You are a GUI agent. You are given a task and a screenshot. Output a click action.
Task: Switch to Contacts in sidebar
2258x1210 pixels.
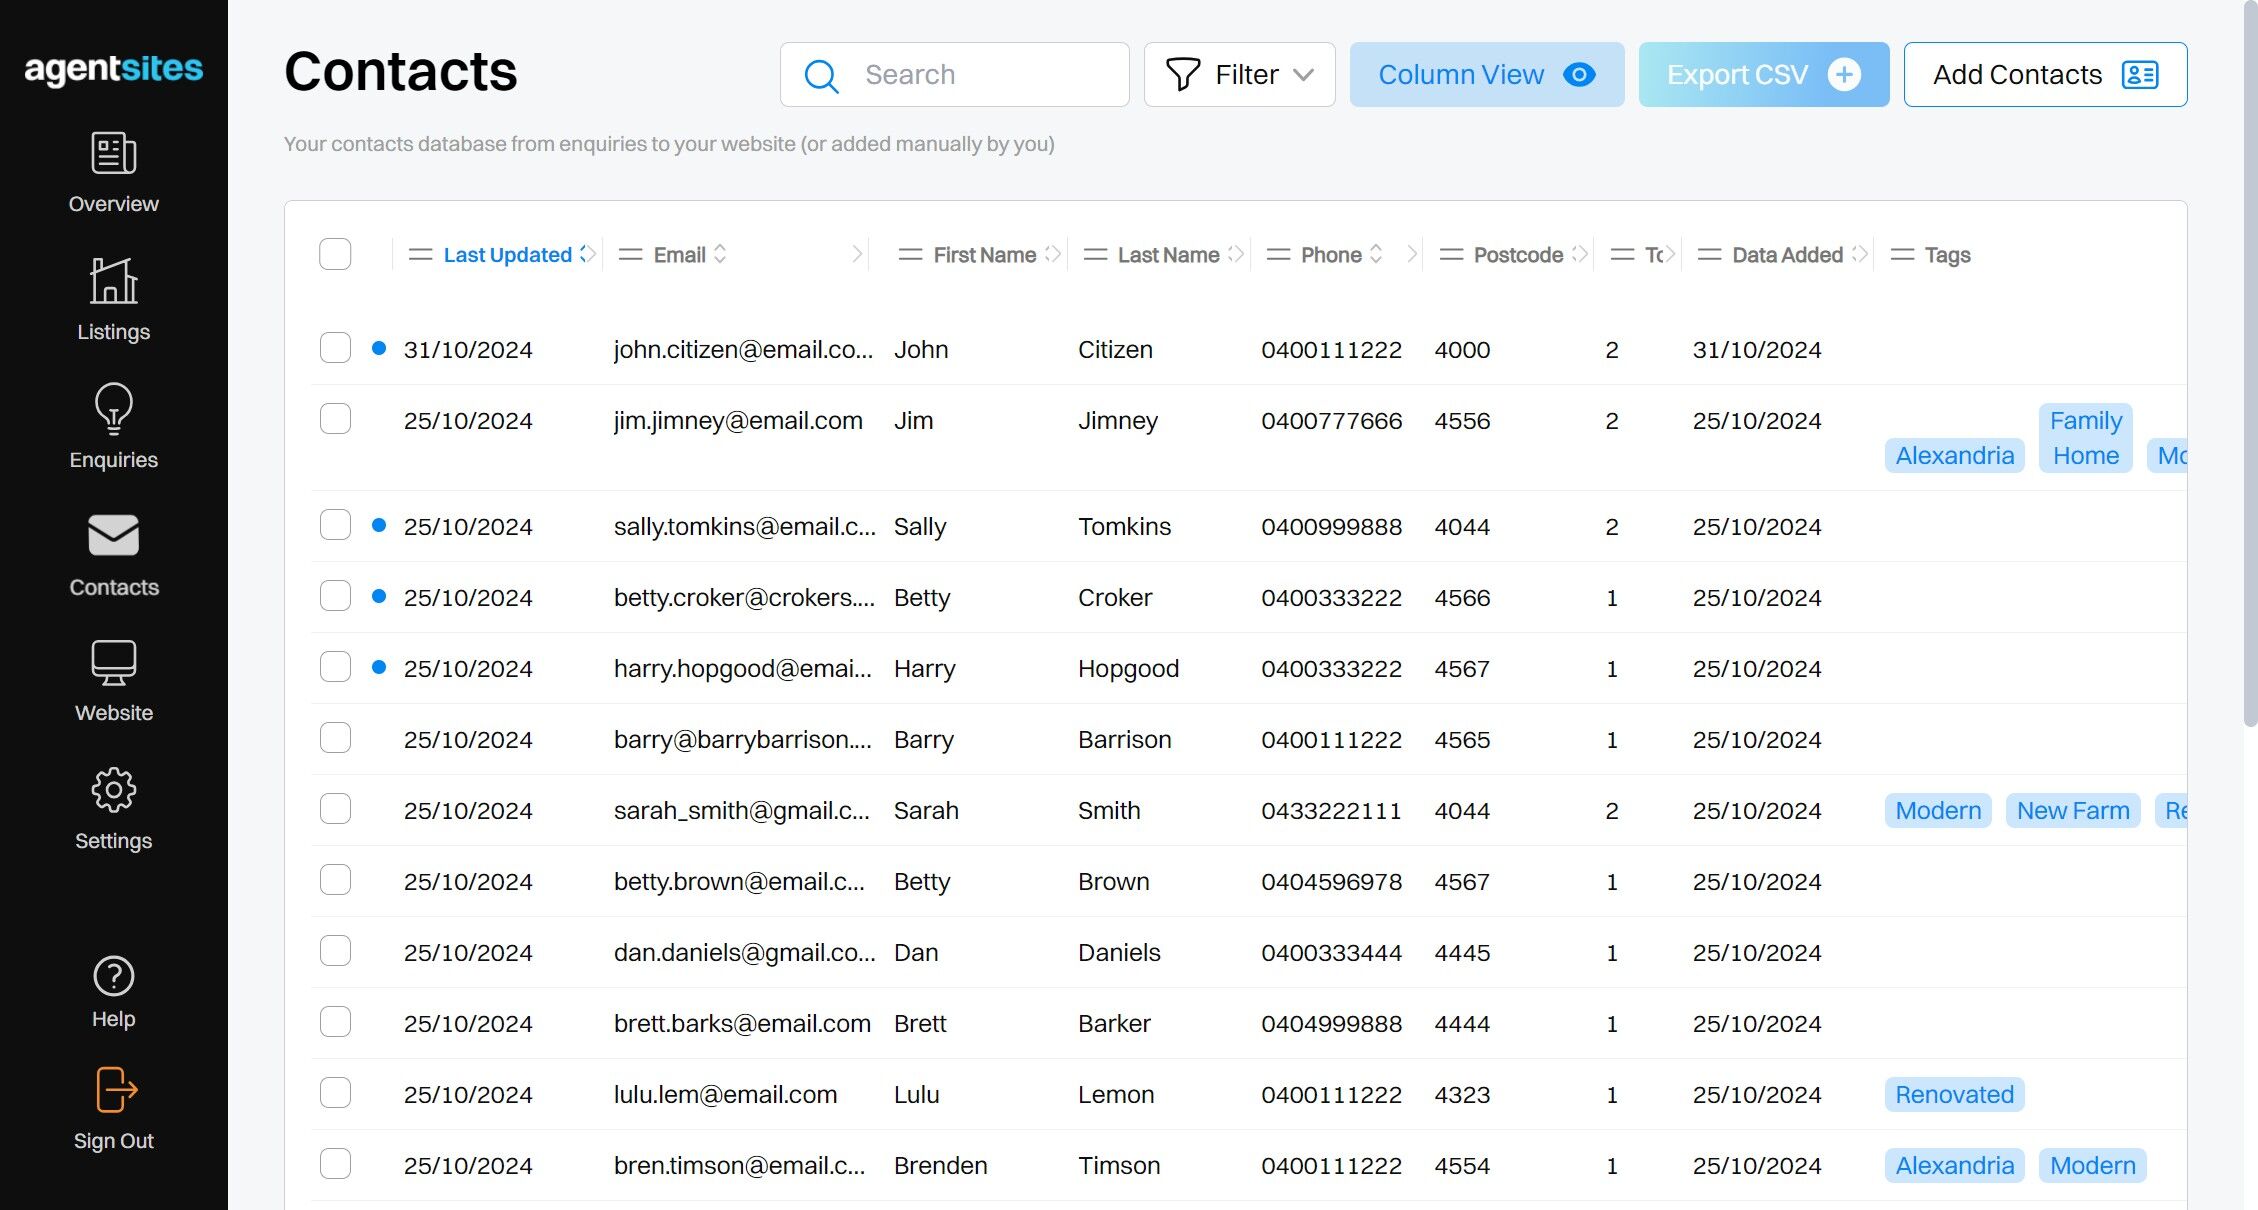pos(114,555)
